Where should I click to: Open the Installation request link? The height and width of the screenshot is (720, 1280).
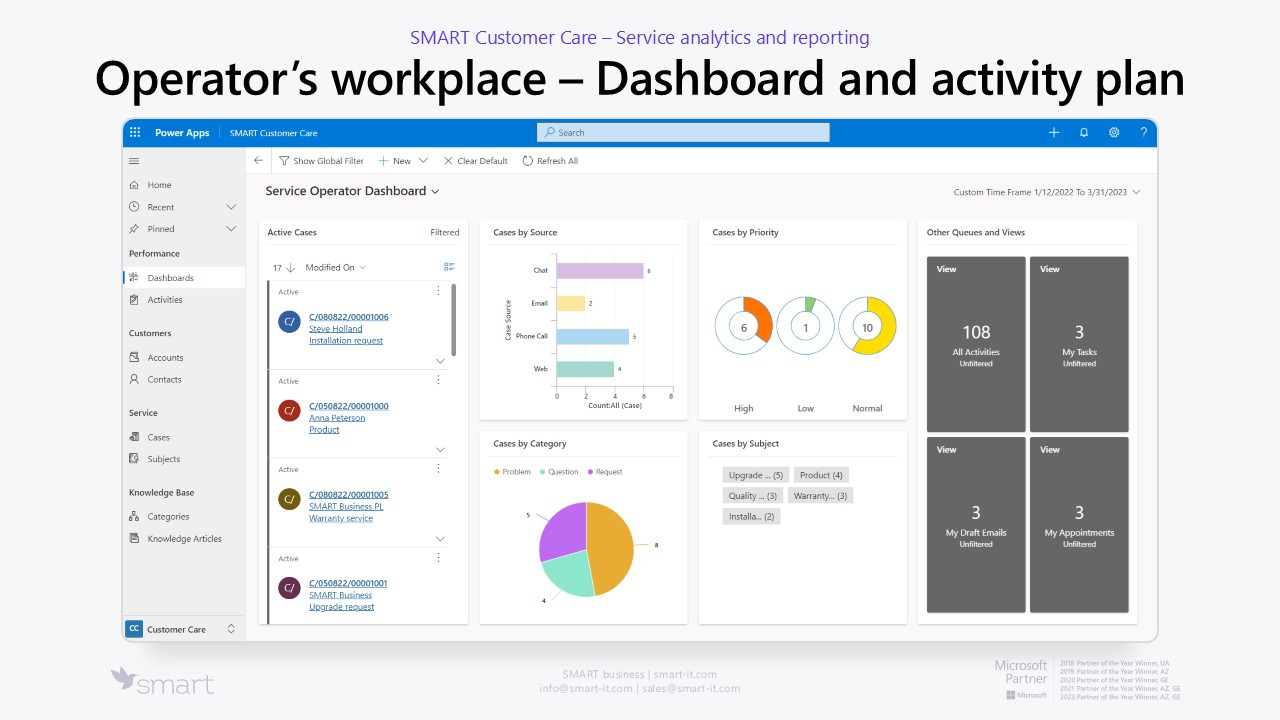(346, 341)
